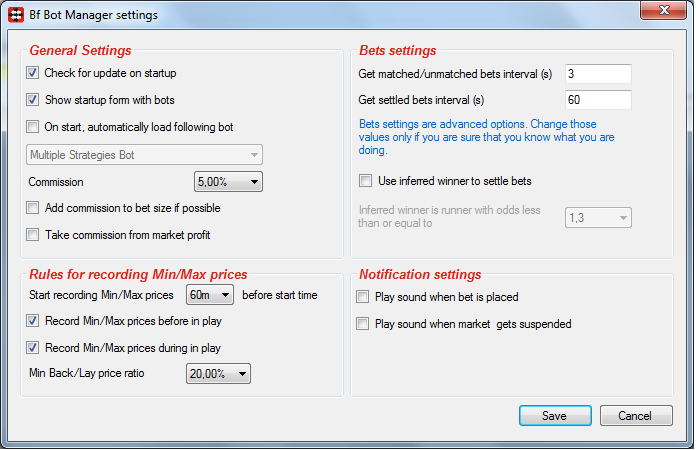Toggle Record Min/Max prices before in play

click(x=32, y=321)
